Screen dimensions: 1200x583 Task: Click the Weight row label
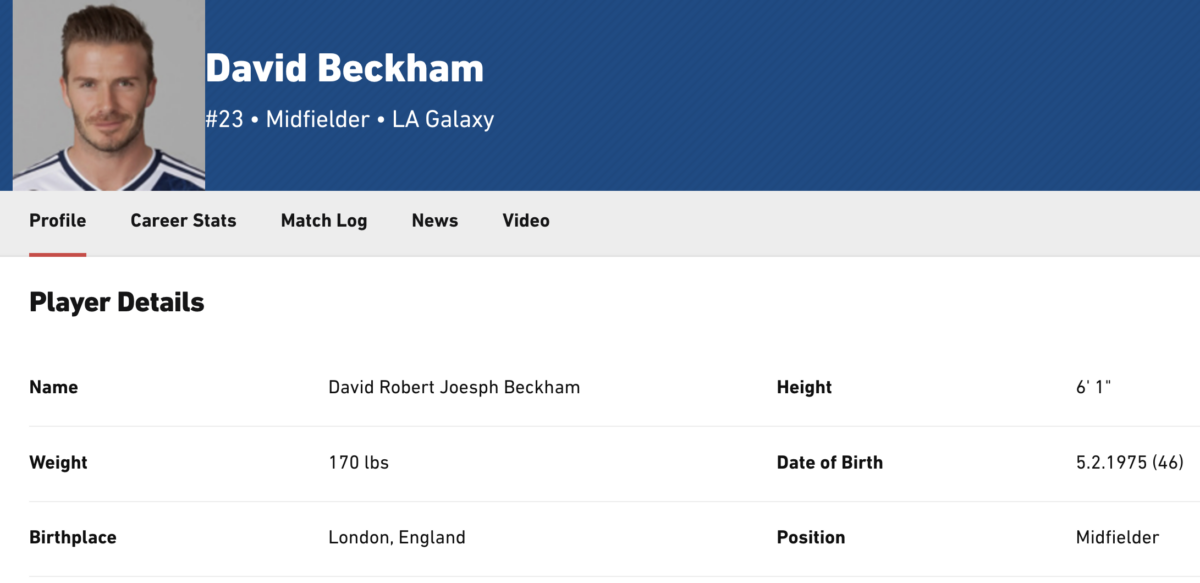tap(58, 463)
